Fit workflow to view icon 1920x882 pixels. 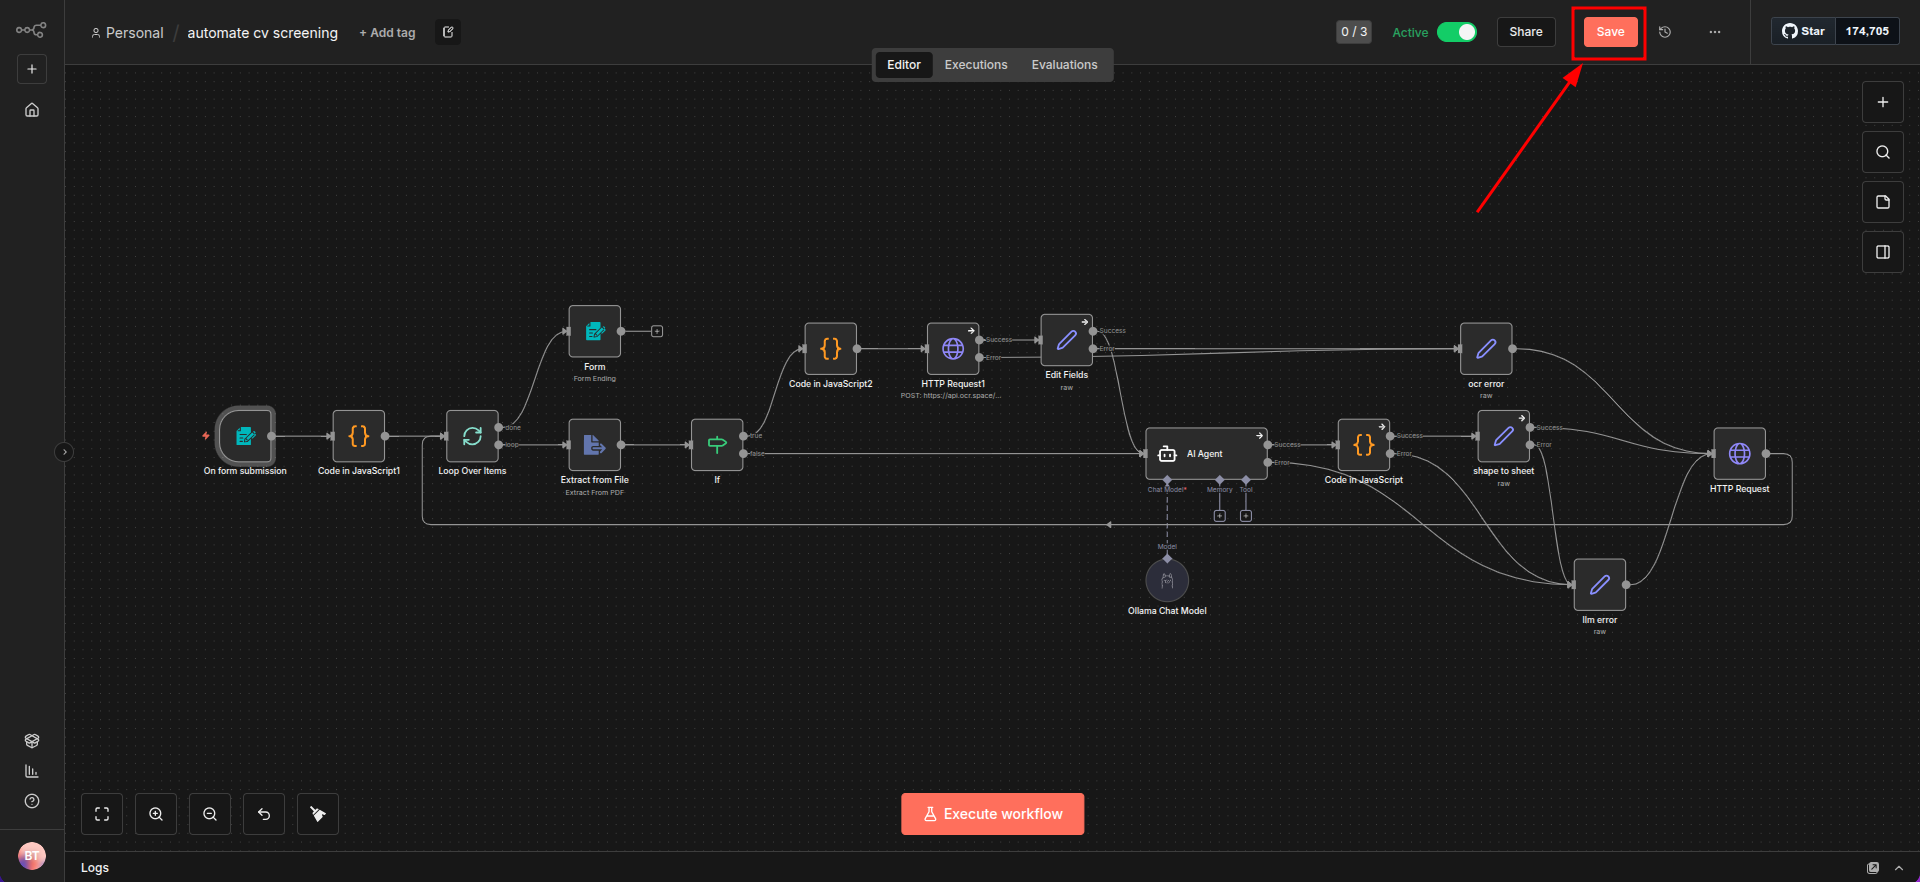click(102, 814)
